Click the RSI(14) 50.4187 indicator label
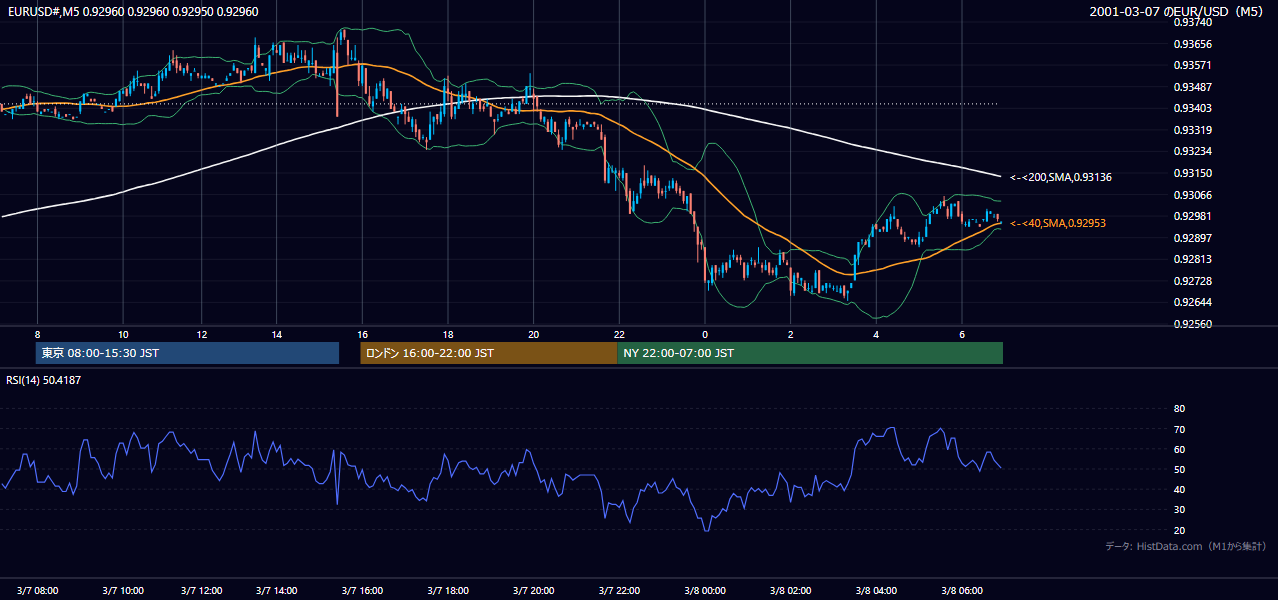 click(43, 380)
